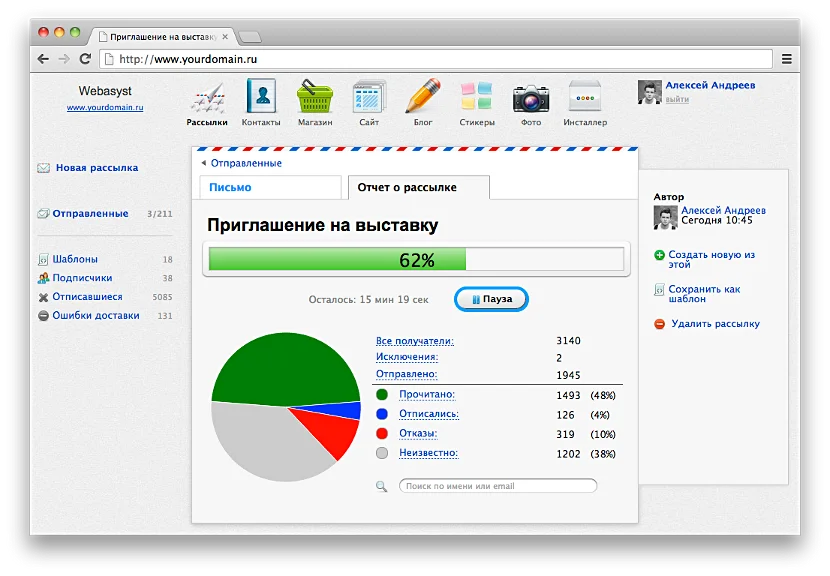Click the browser reload icon
Viewport: 830px width, 576px height.
tap(85, 59)
